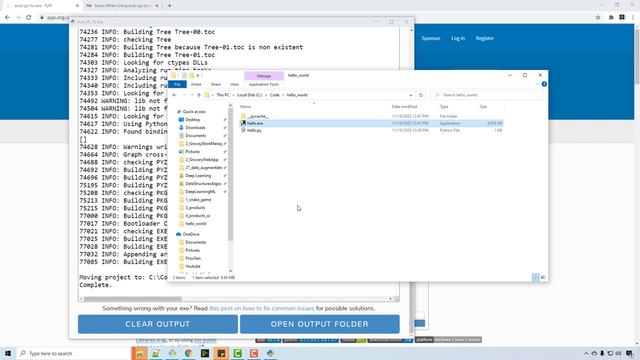Reload the page in Chrome
Image resolution: width=640 pixels, height=360 pixels.
29,18
